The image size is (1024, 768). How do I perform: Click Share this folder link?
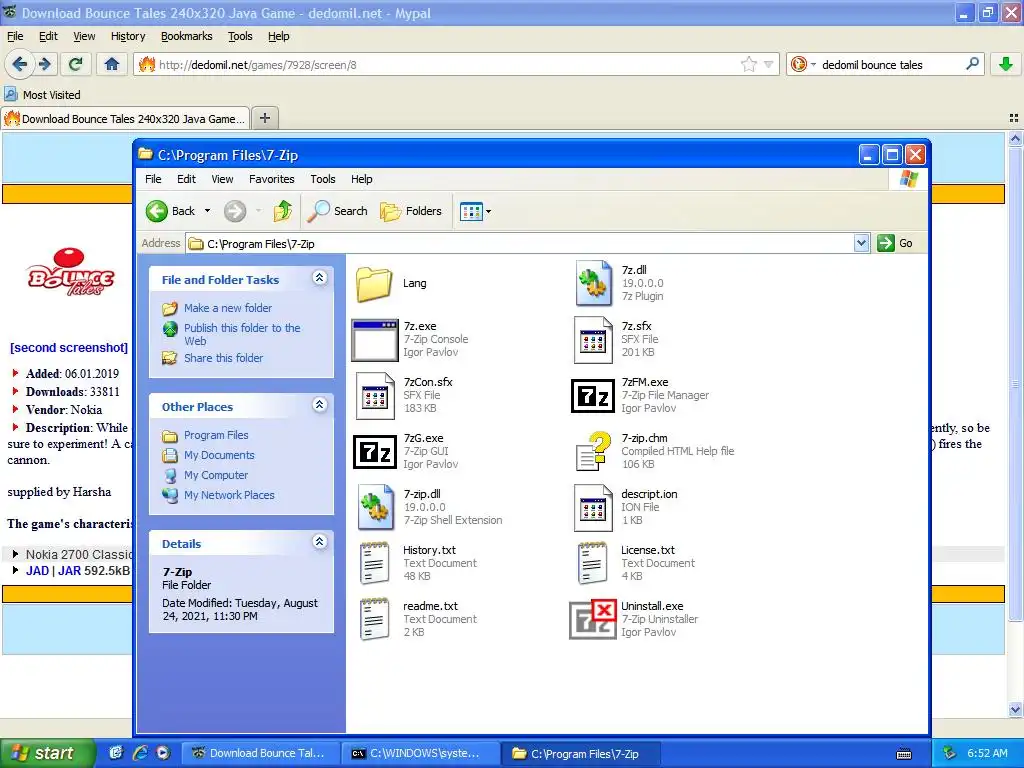tap(223, 358)
